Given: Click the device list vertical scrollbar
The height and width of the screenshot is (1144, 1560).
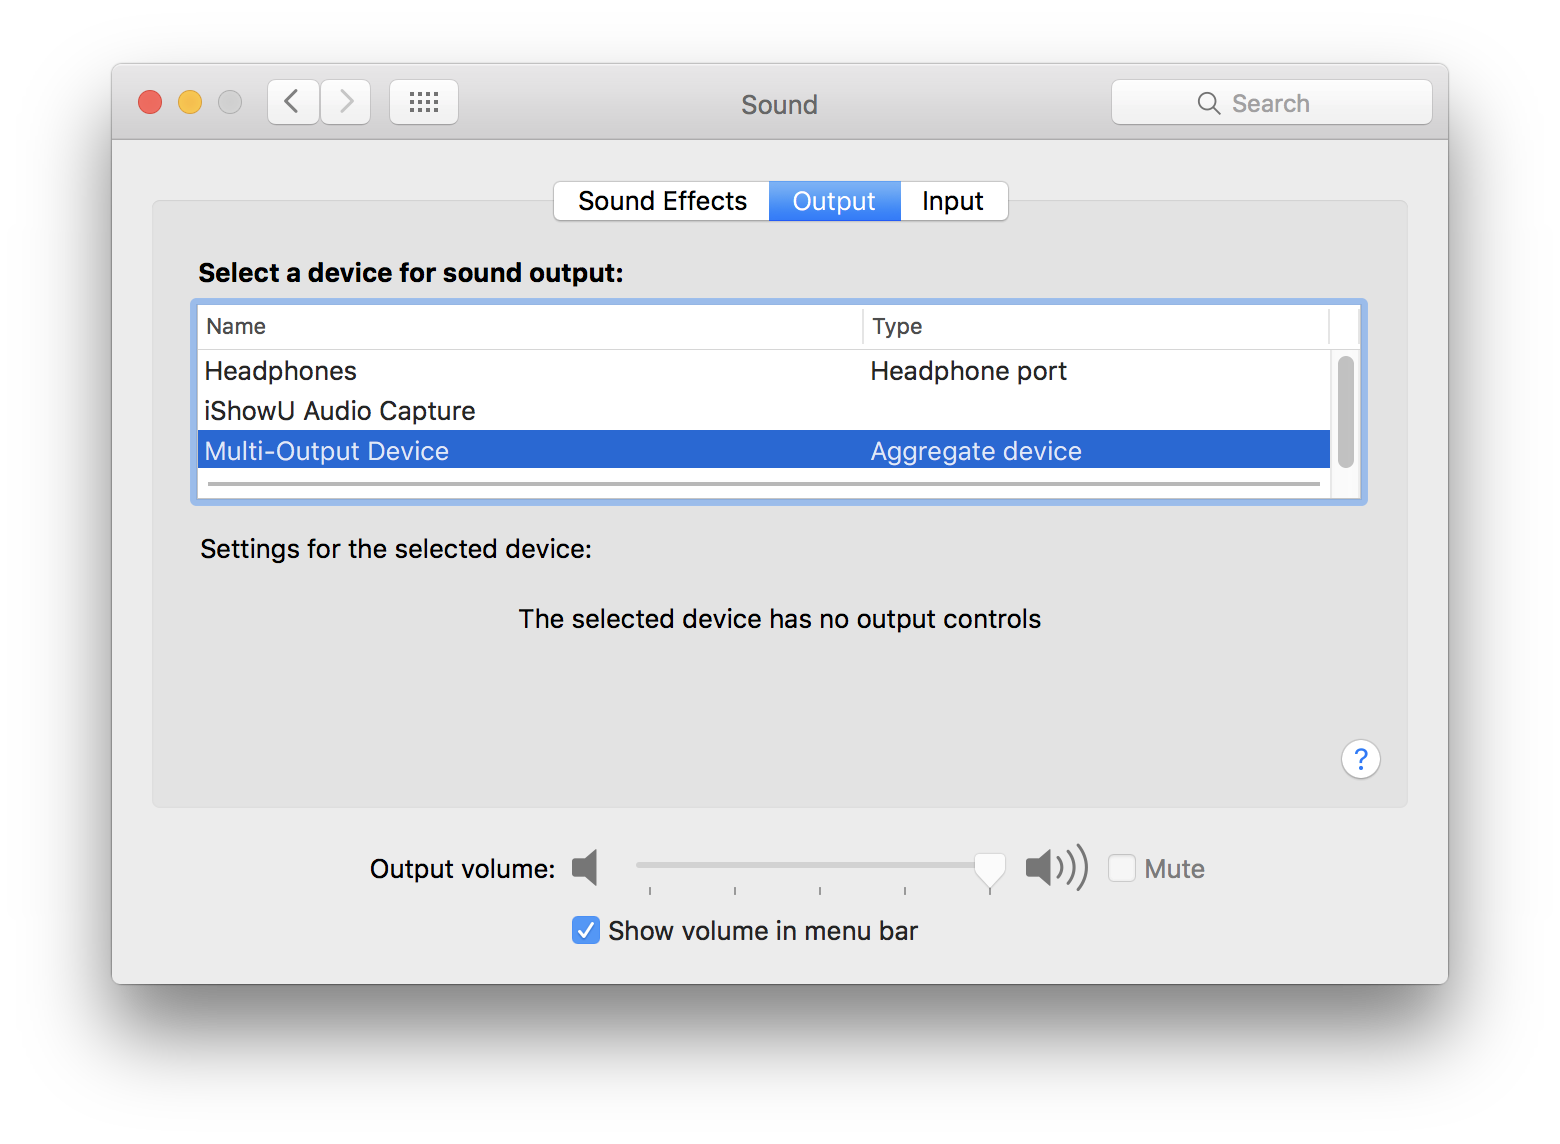Looking at the screenshot, I should pyautogui.click(x=1346, y=412).
